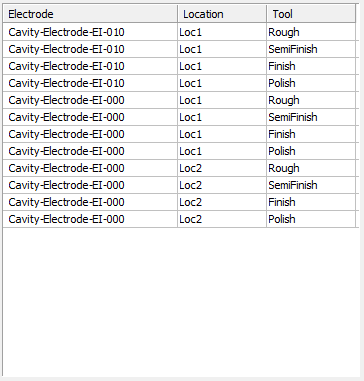Select the EI-010 Loc1 Polish row
This screenshot has width=364, height=381.
[179, 83]
